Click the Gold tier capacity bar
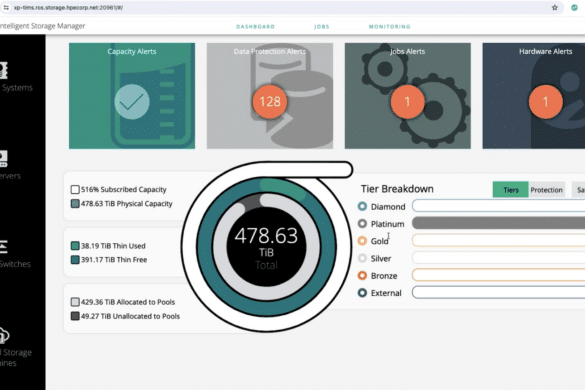Image resolution: width=585 pixels, height=390 pixels. point(498,240)
